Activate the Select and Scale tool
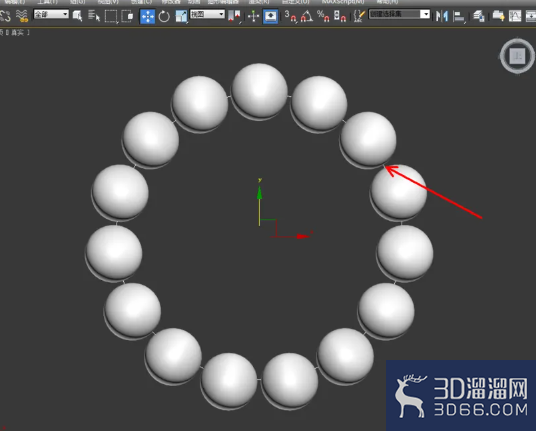 [181, 16]
